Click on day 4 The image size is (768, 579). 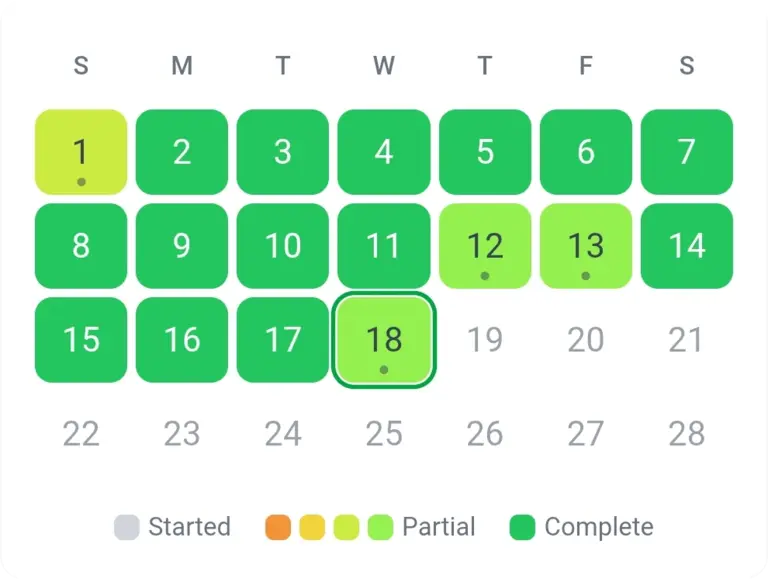[x=384, y=152]
